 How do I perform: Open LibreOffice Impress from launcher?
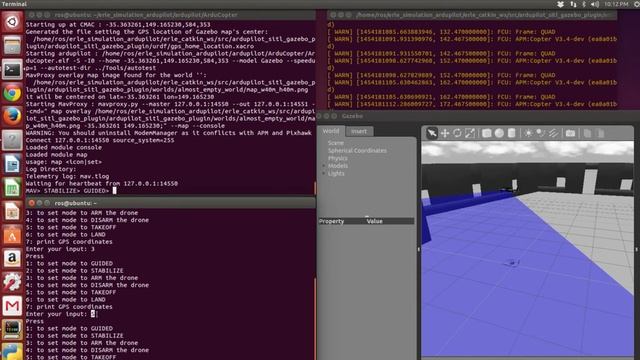click(x=12, y=211)
